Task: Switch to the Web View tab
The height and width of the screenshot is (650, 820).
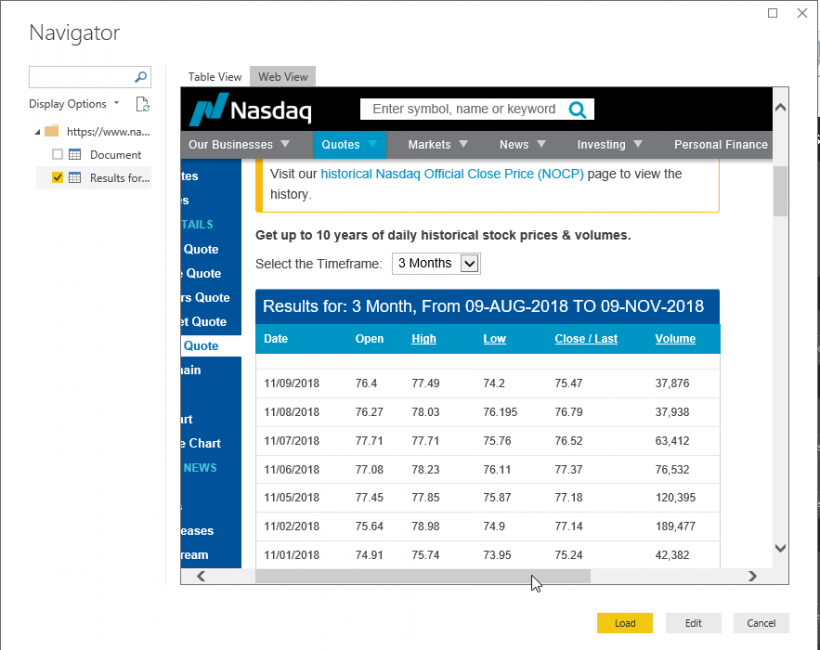Action: 283,77
